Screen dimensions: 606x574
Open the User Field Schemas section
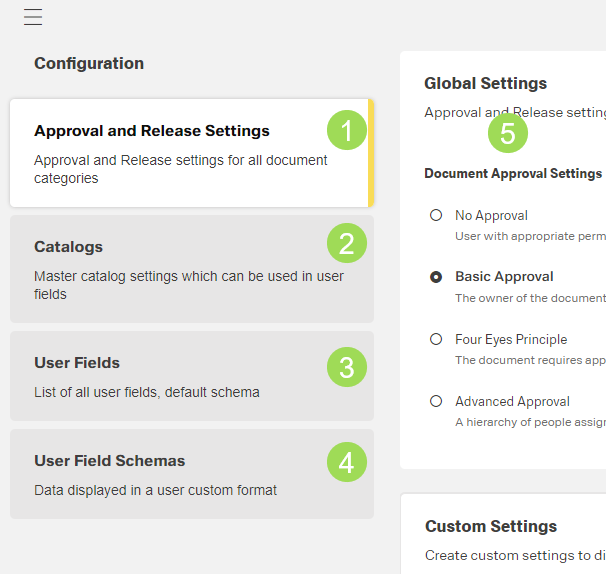(110, 461)
